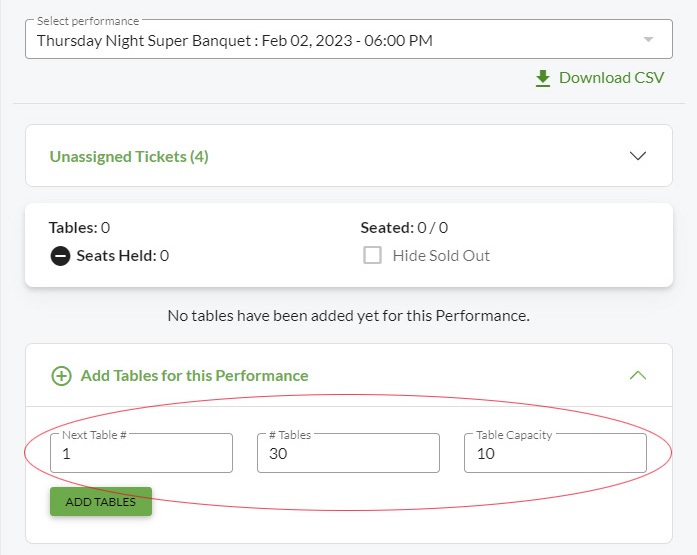Screen dimensions: 697x555
Task: Expand Unassigned Tickets with the chevron
Action: click(638, 156)
